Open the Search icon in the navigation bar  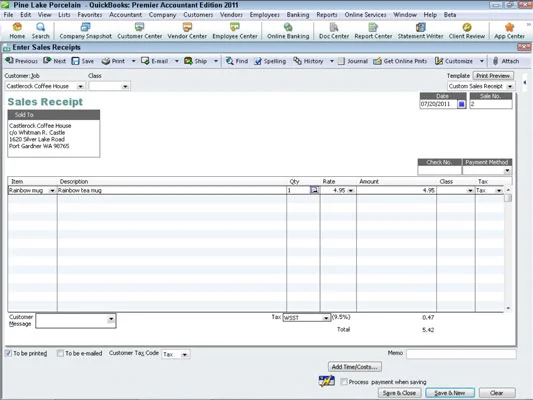tap(40, 31)
